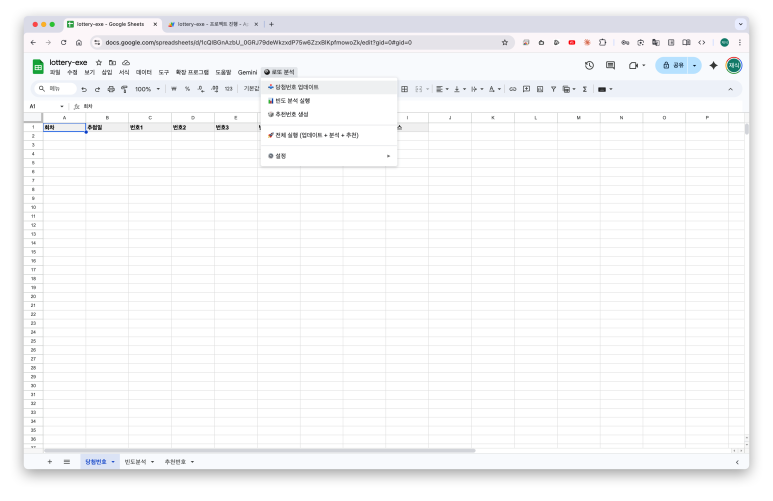Click the create filter funnel icon

[x=553, y=89]
